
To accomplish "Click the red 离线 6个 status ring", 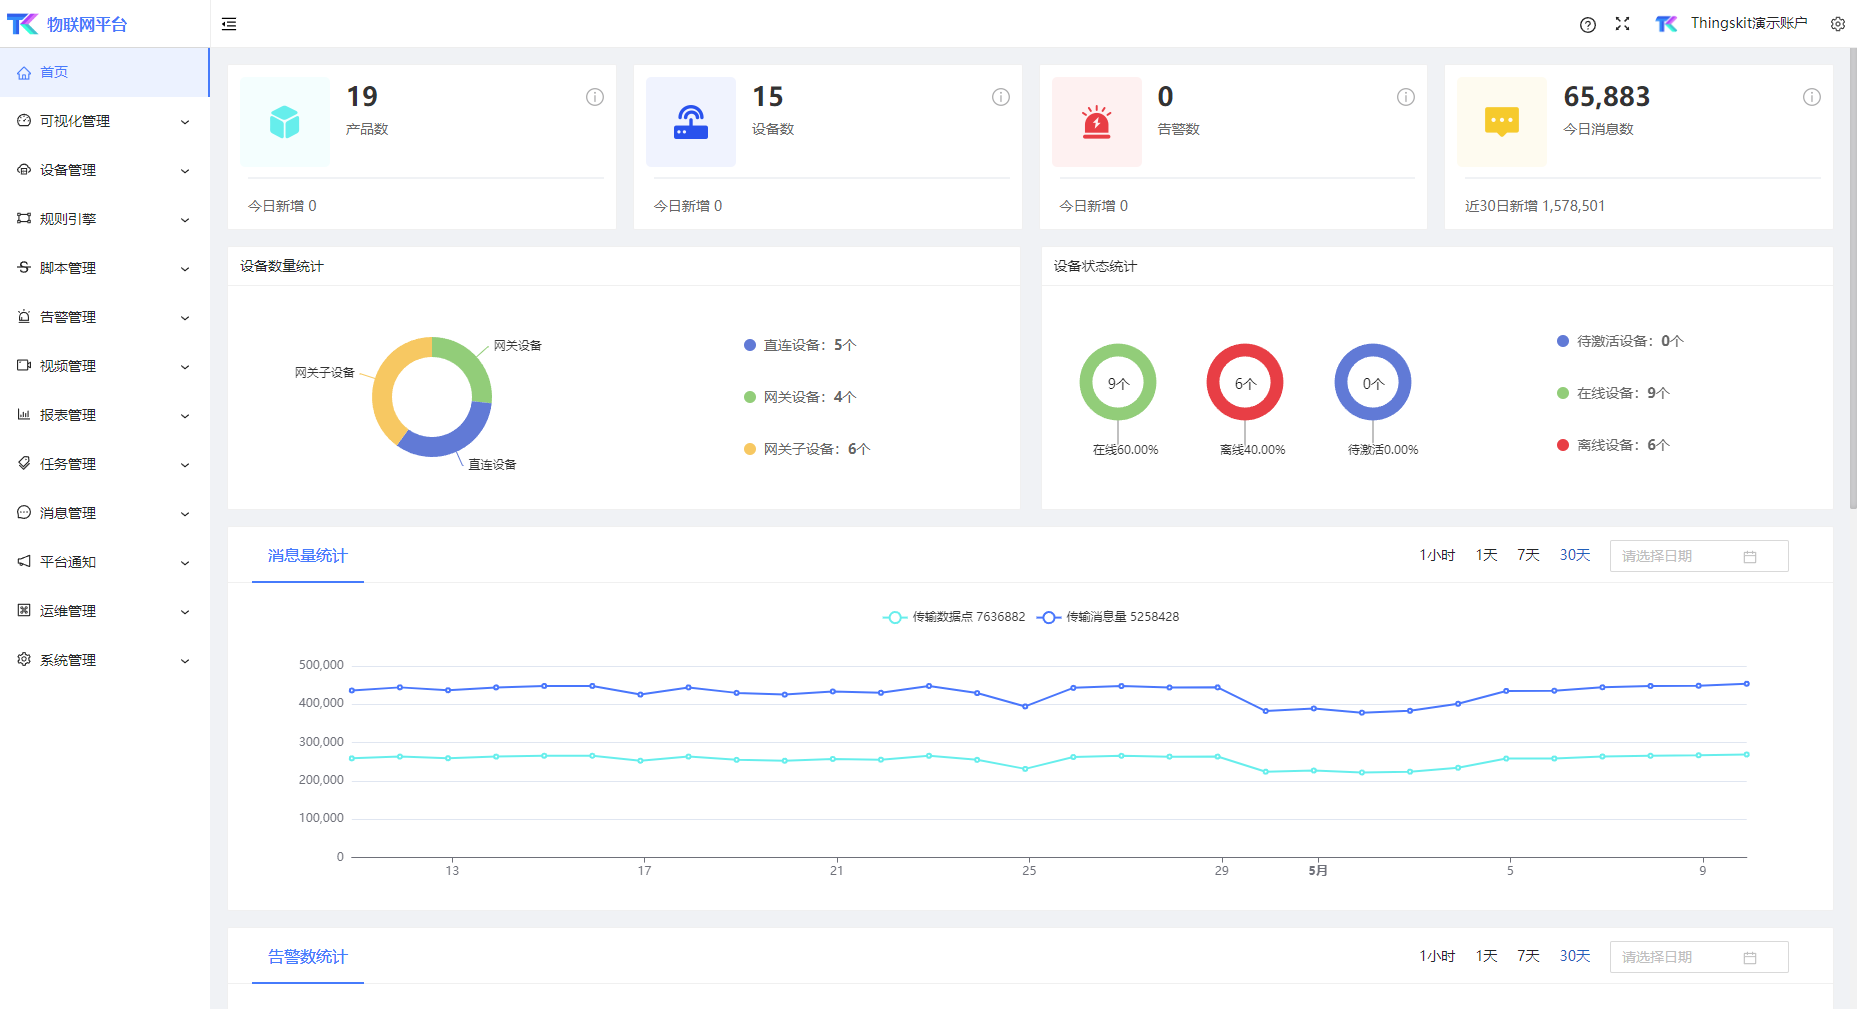I will pos(1245,382).
